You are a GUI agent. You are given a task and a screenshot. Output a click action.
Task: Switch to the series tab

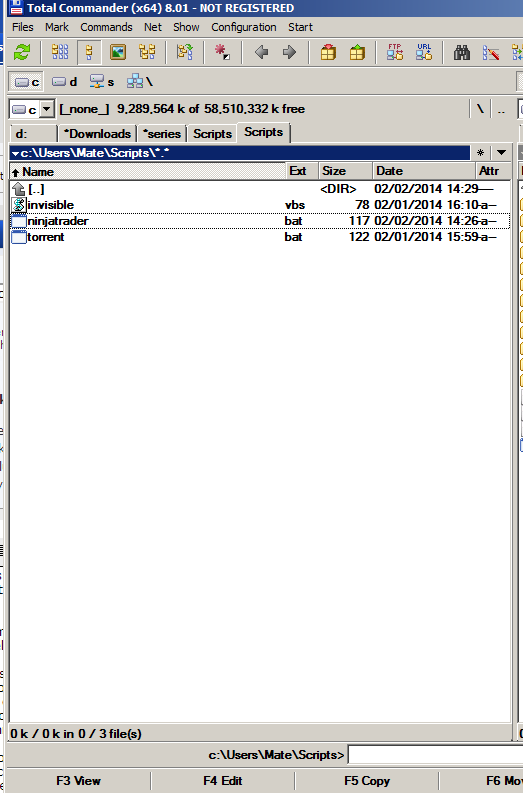coord(162,134)
